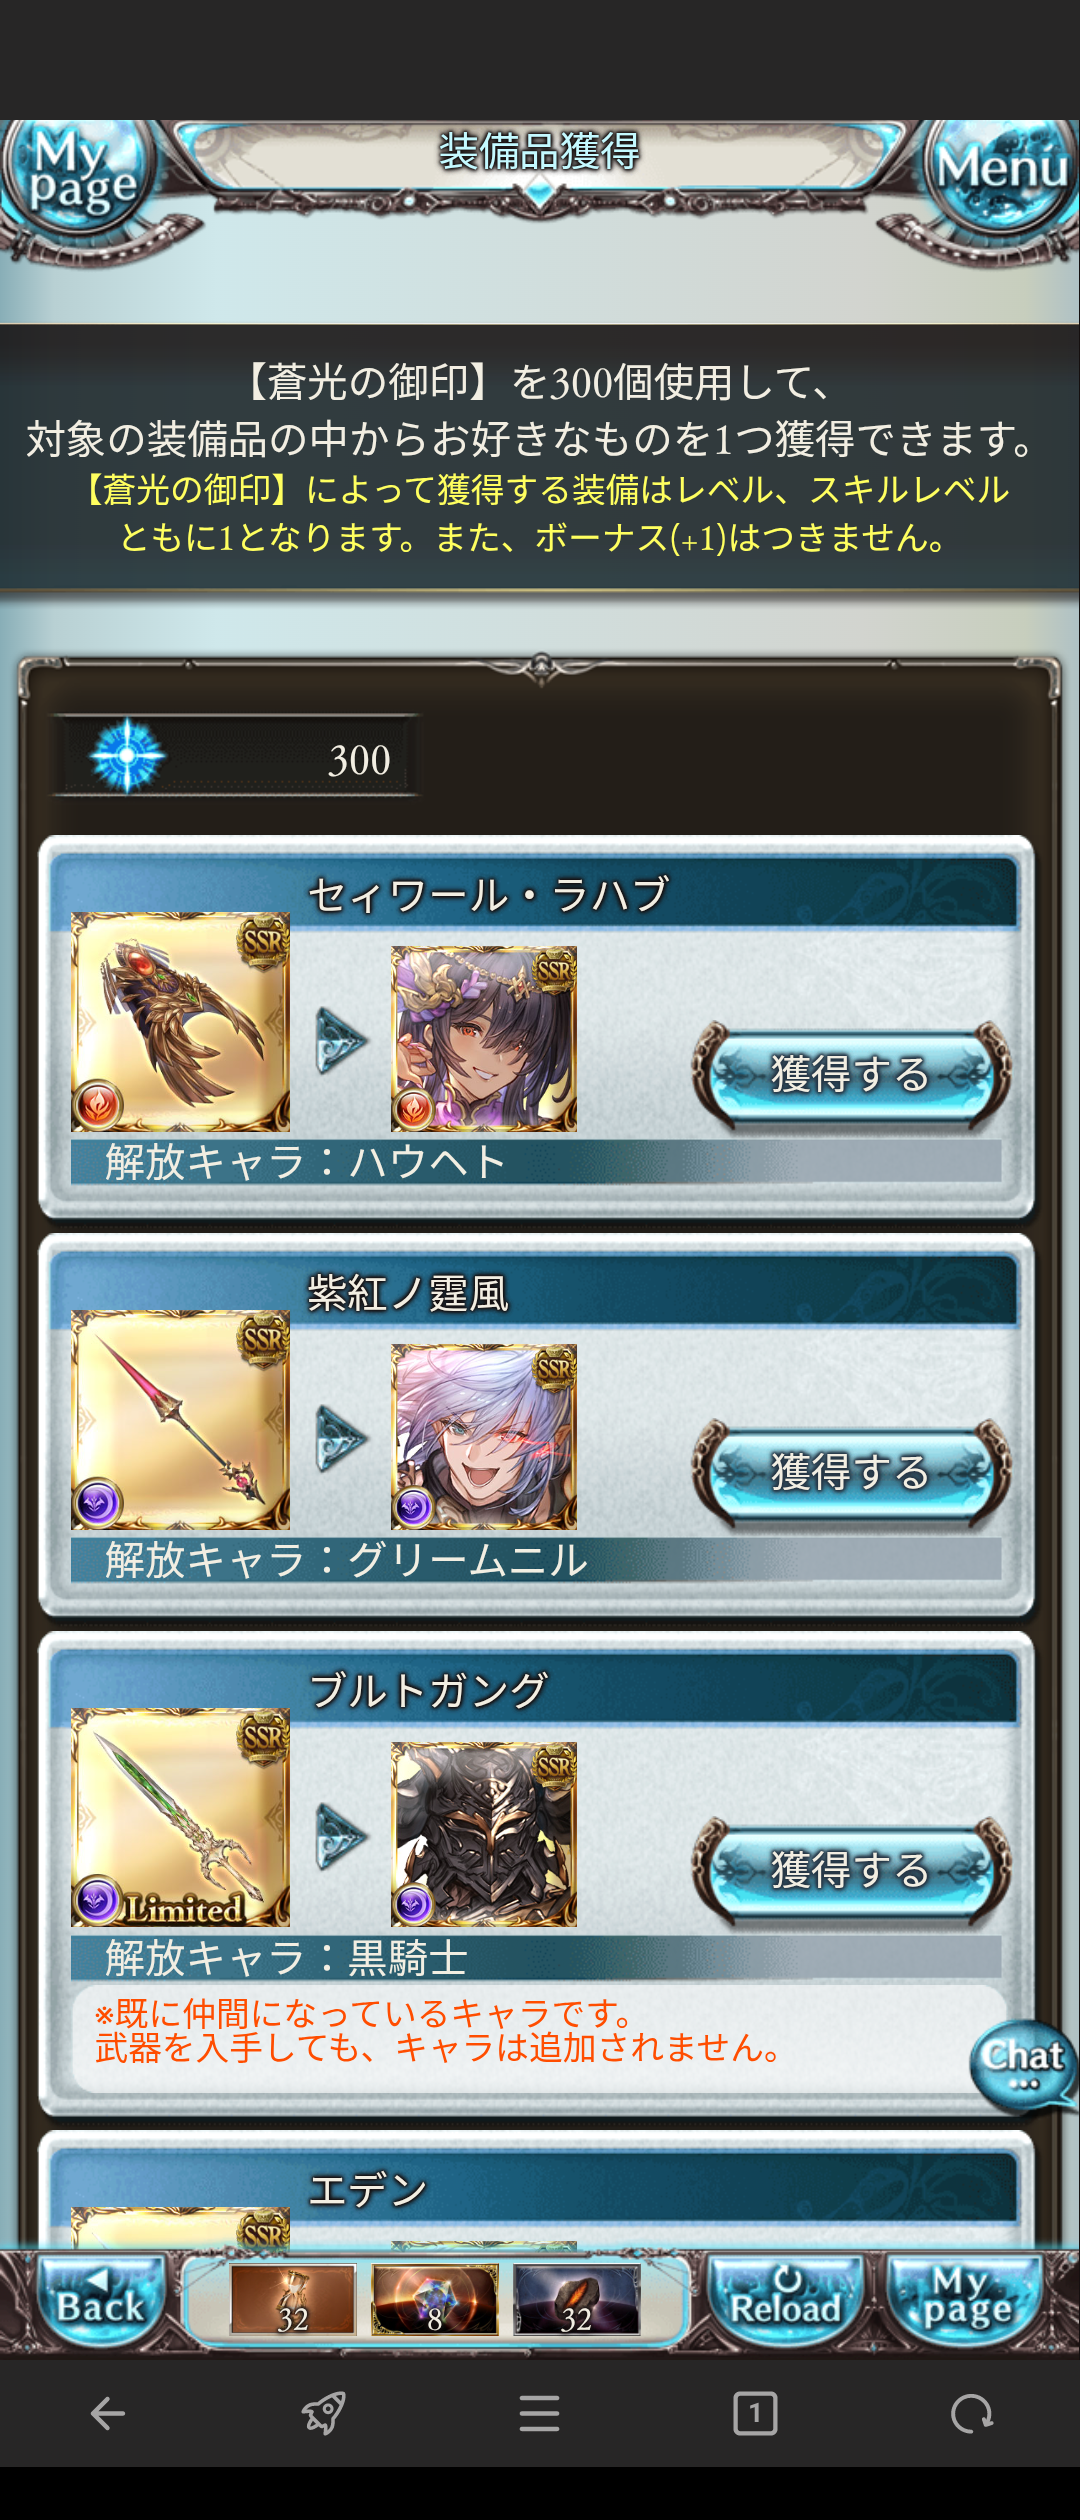1080x2520 pixels.
Task: Click 獲得する for セィワール・ラハブ
Action: (851, 1074)
